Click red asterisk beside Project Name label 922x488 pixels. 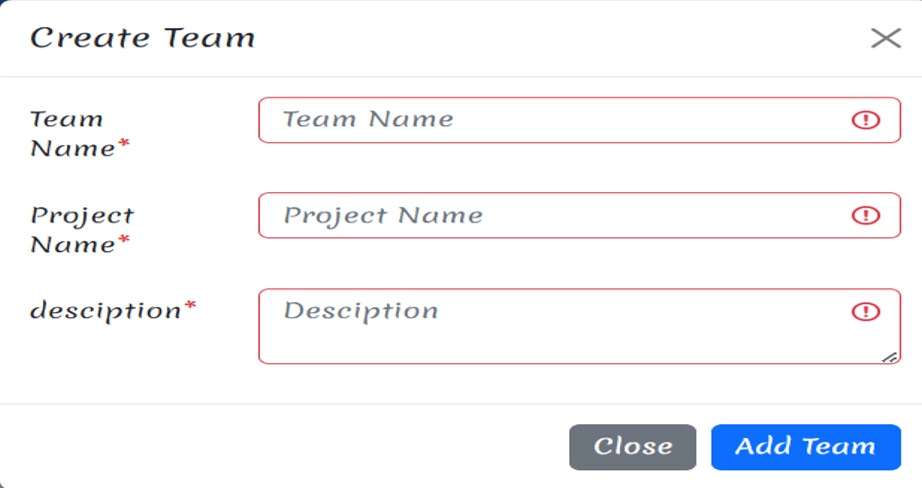coord(123,239)
